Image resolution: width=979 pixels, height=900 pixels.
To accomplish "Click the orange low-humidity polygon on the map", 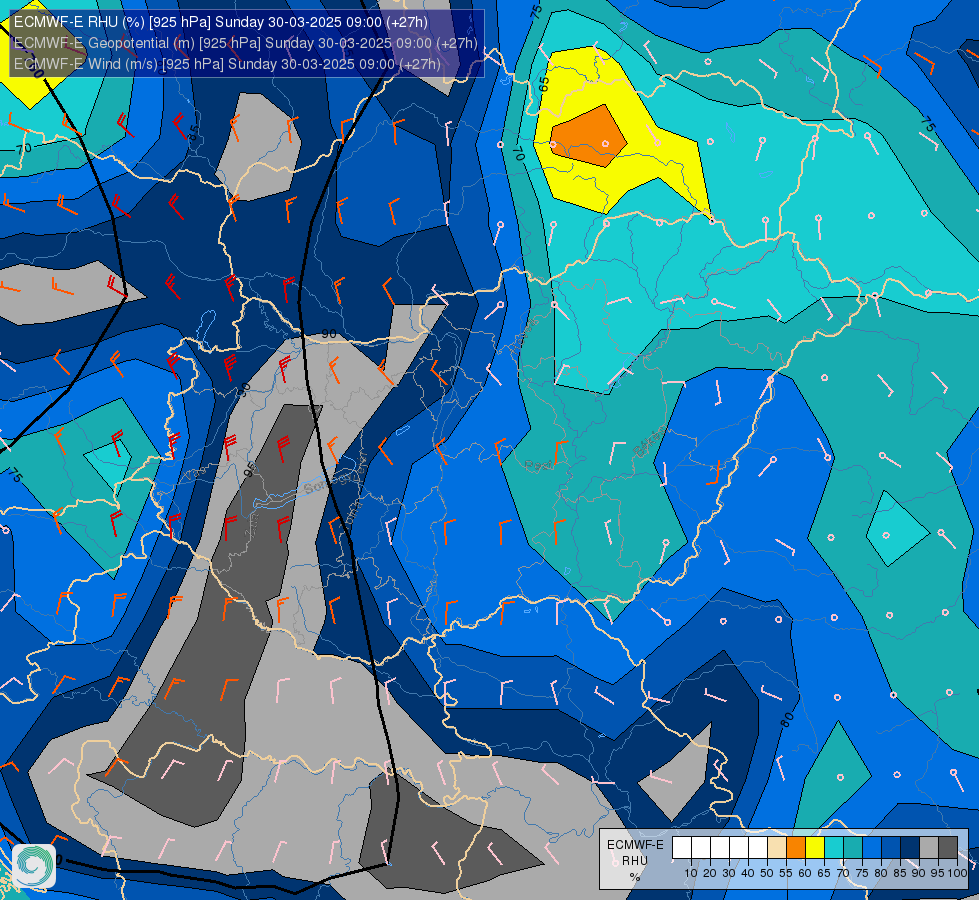I will pyautogui.click(x=588, y=136).
